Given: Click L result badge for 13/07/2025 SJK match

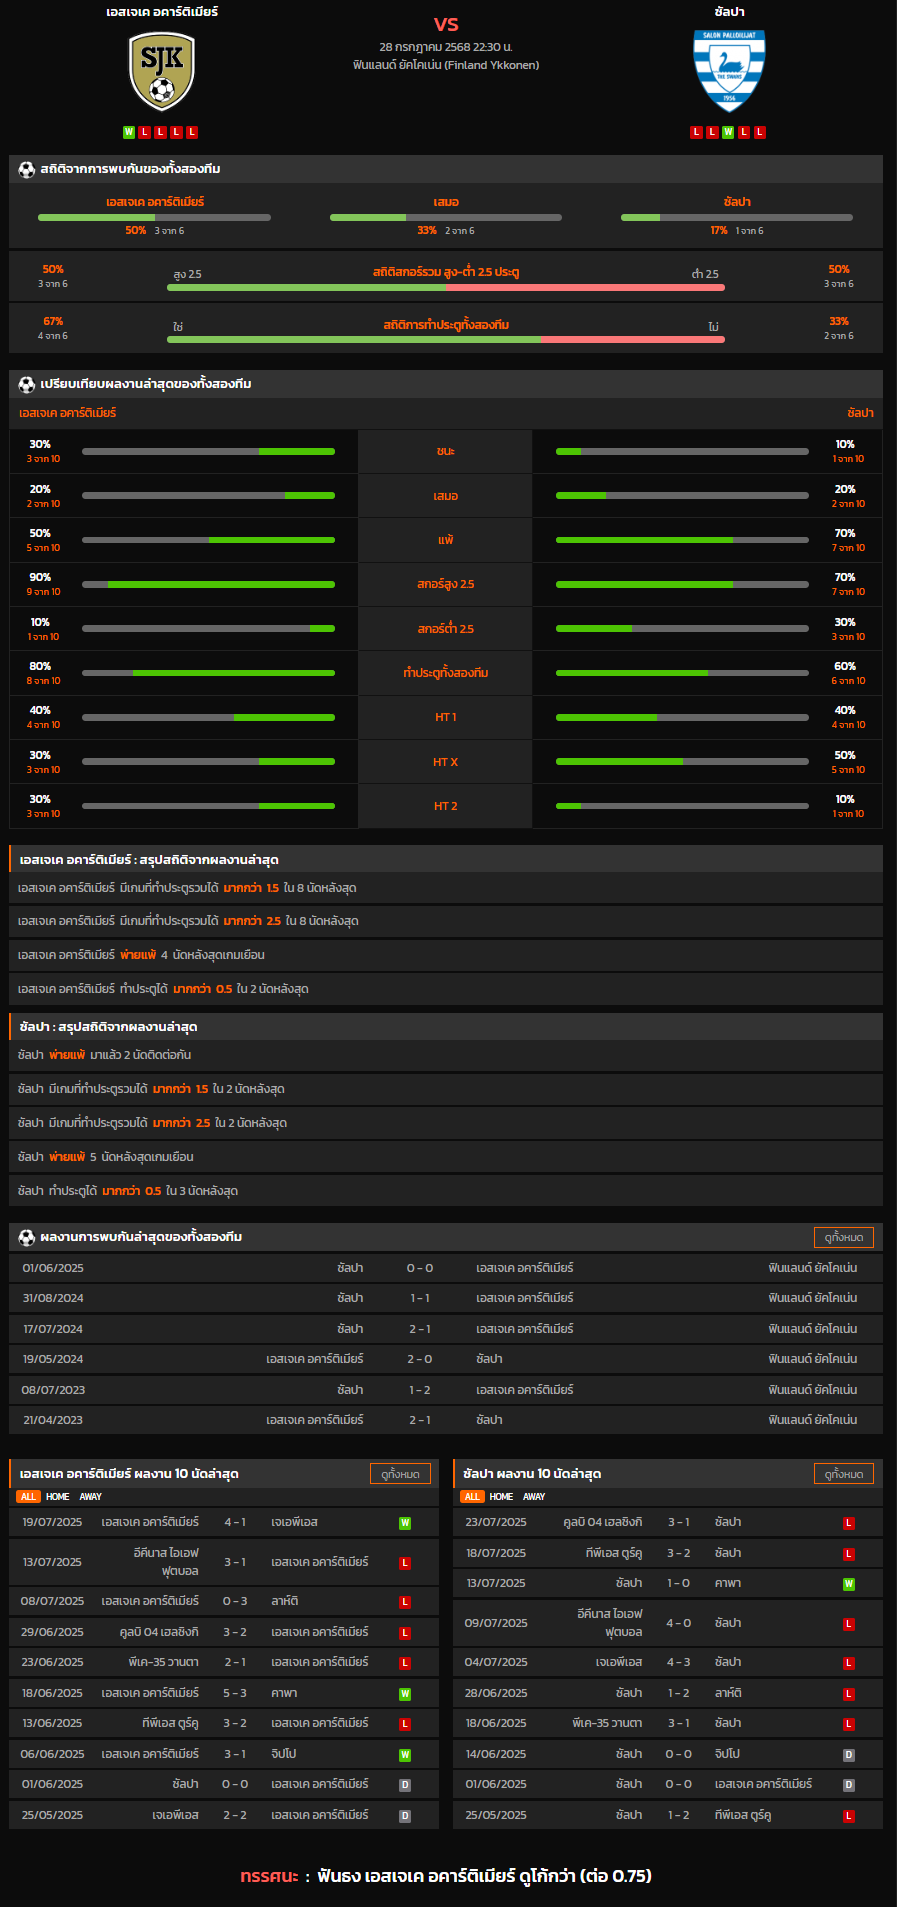Looking at the screenshot, I should (405, 1563).
